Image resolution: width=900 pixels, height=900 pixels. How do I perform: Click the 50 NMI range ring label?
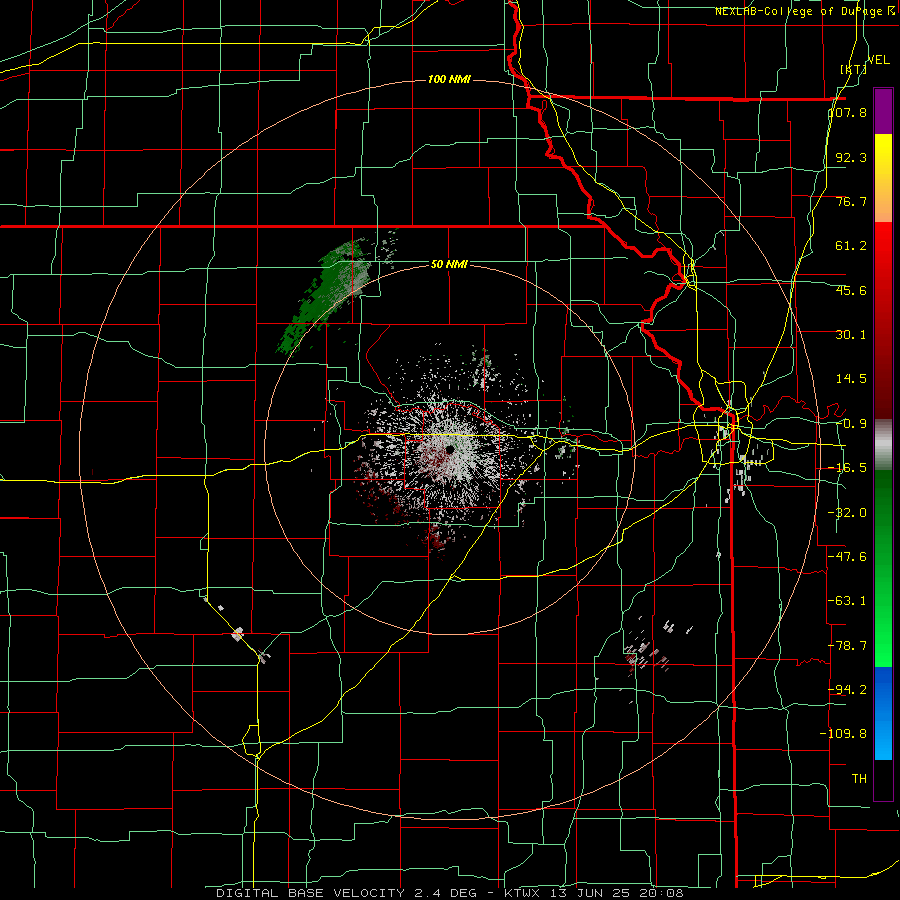(x=449, y=265)
